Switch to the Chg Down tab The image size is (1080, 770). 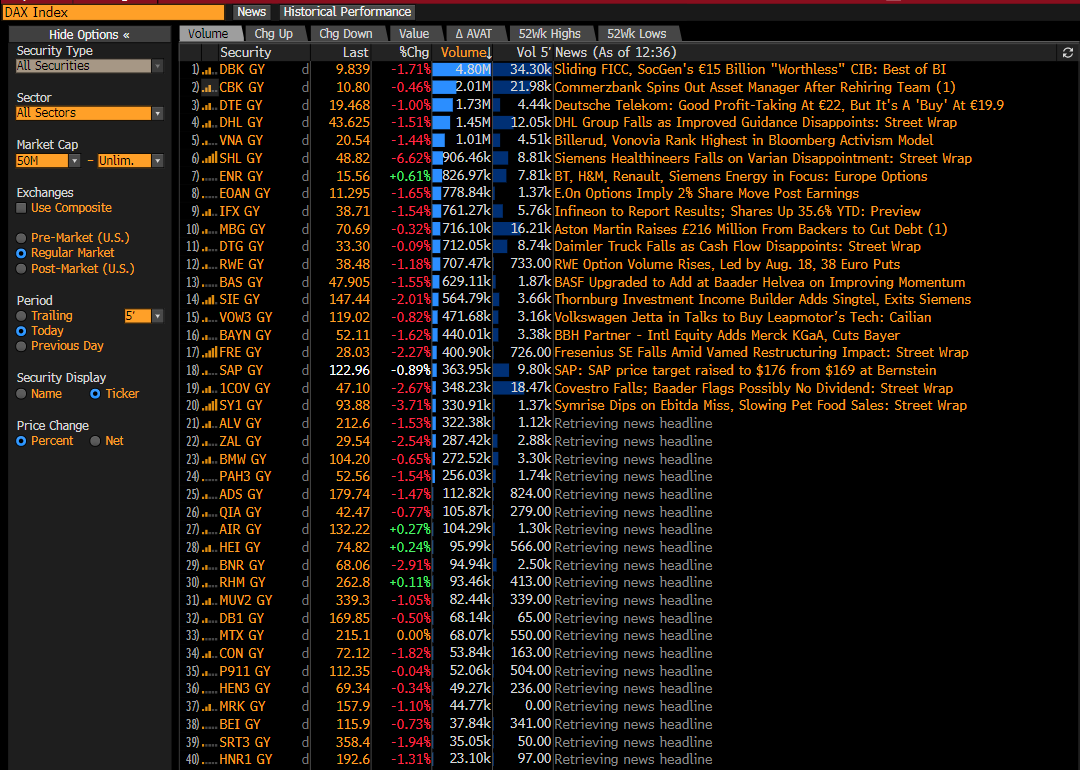tap(346, 34)
